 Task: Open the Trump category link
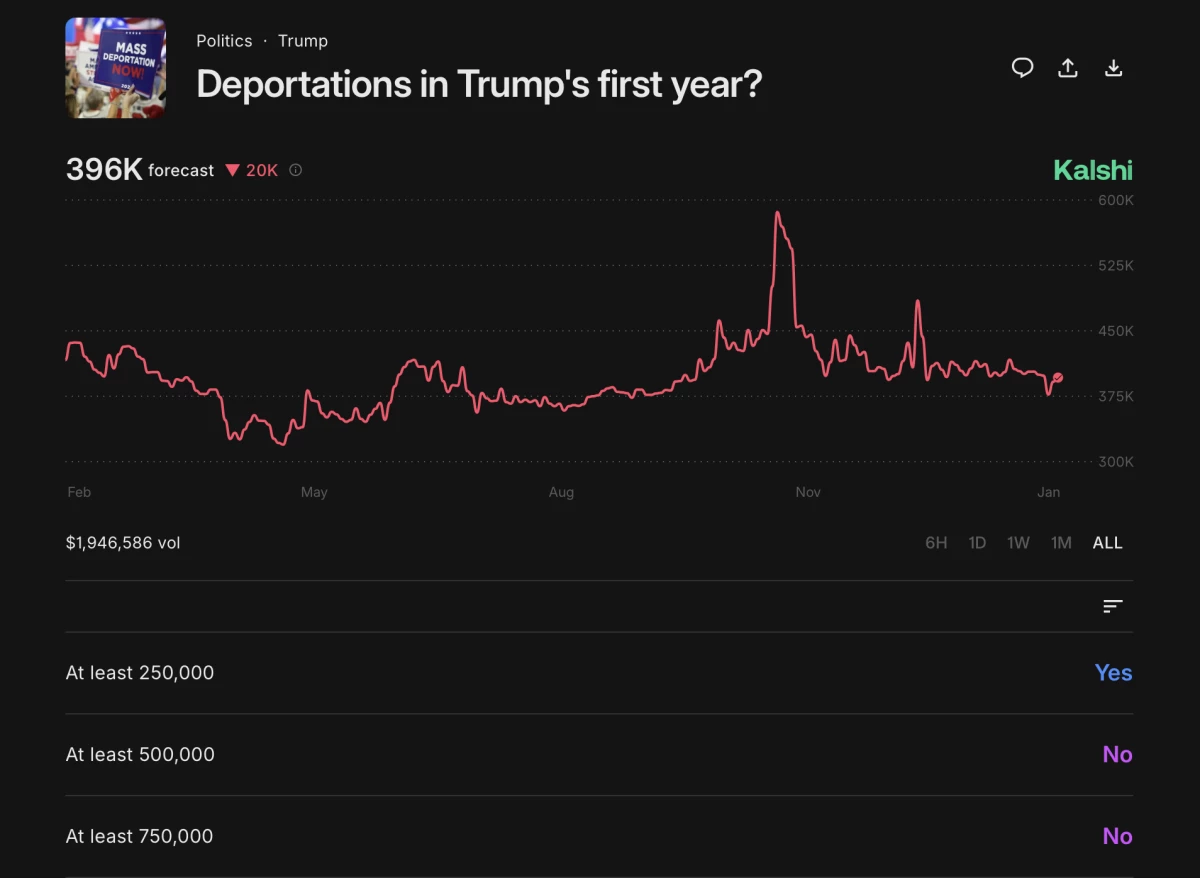coord(303,41)
